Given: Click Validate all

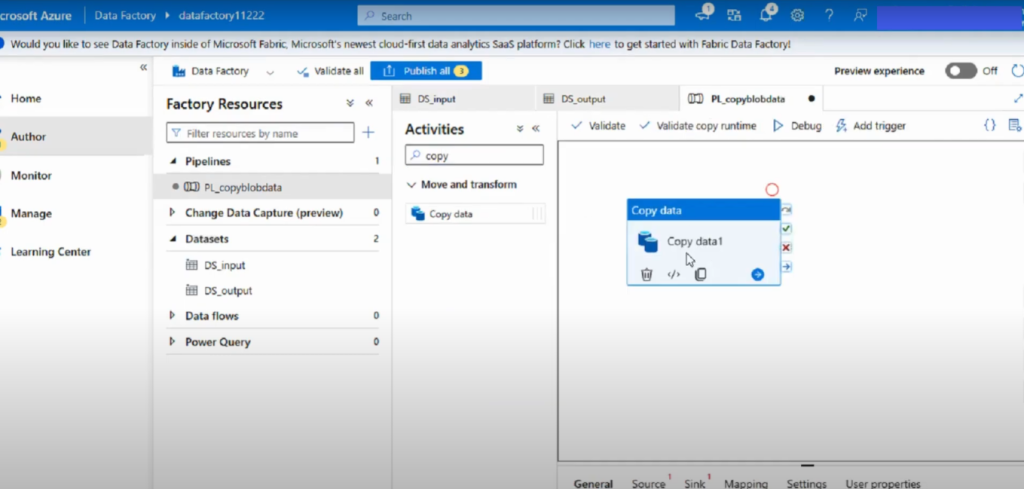Looking at the screenshot, I should (x=330, y=71).
